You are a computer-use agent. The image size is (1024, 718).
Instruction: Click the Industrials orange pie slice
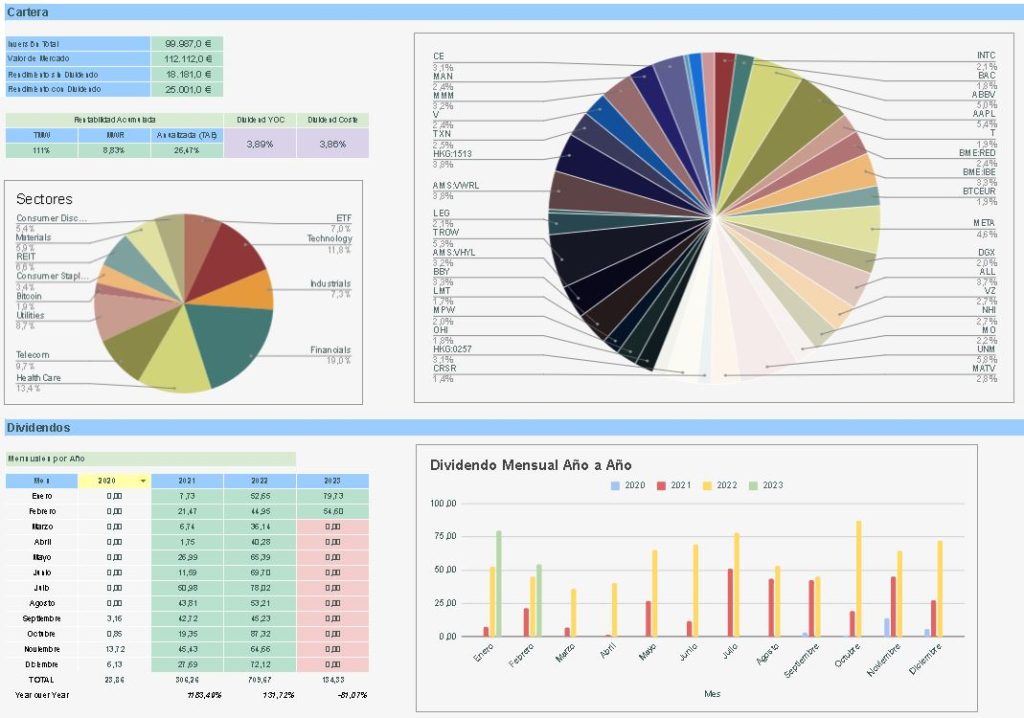coord(256,290)
